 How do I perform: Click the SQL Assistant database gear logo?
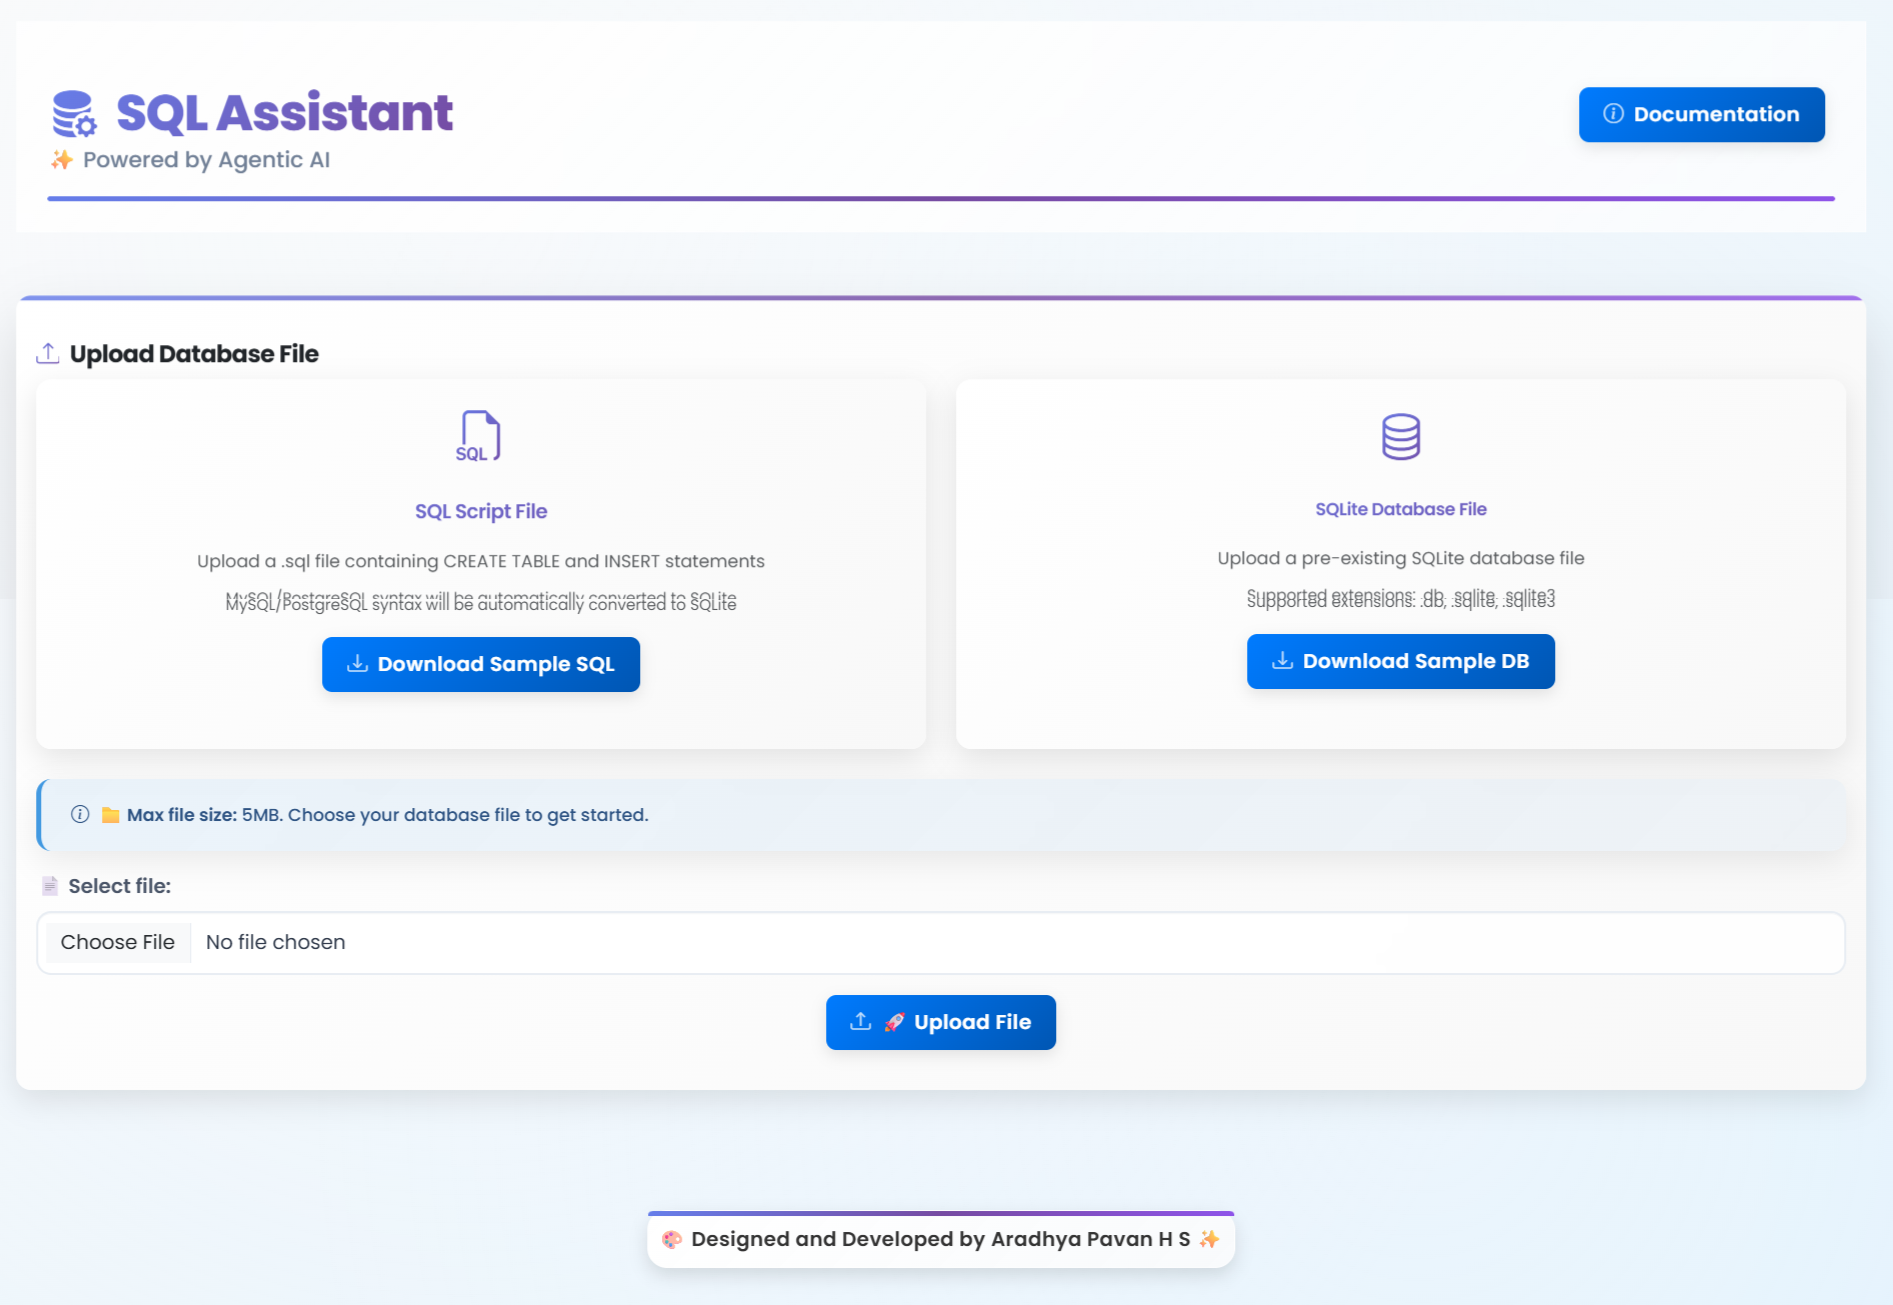click(74, 113)
